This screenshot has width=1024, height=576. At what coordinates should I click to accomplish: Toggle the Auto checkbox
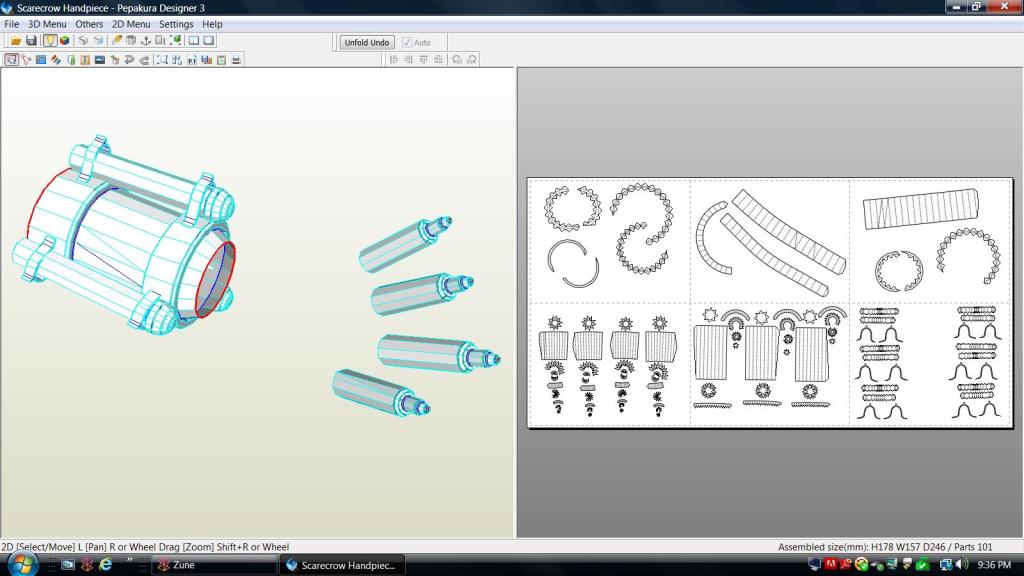click(407, 42)
